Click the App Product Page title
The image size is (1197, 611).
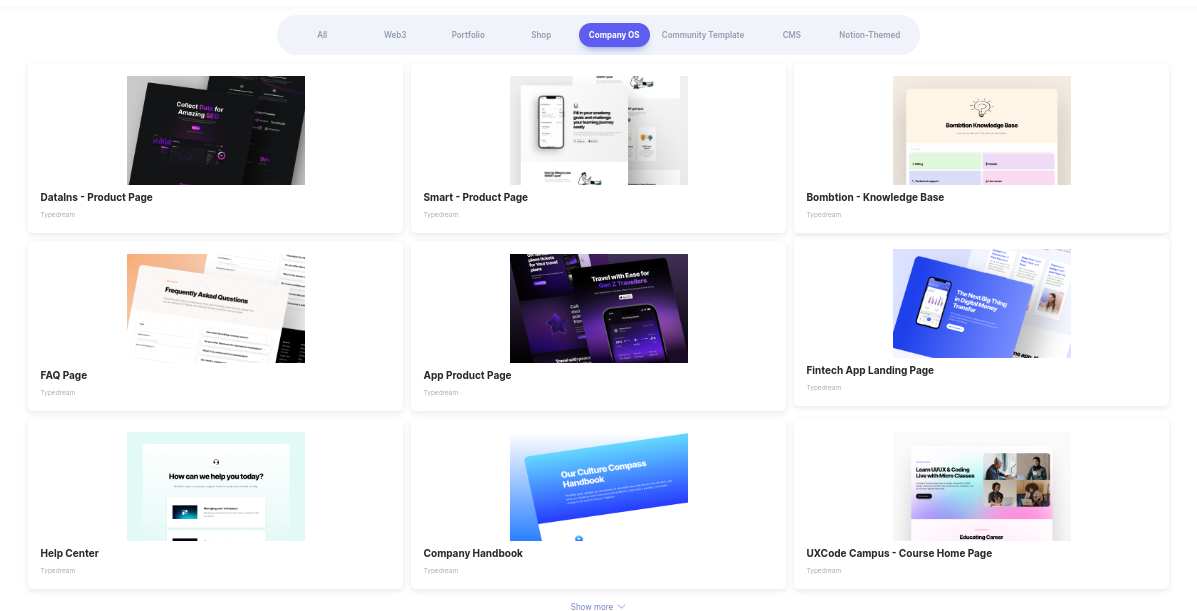467,375
